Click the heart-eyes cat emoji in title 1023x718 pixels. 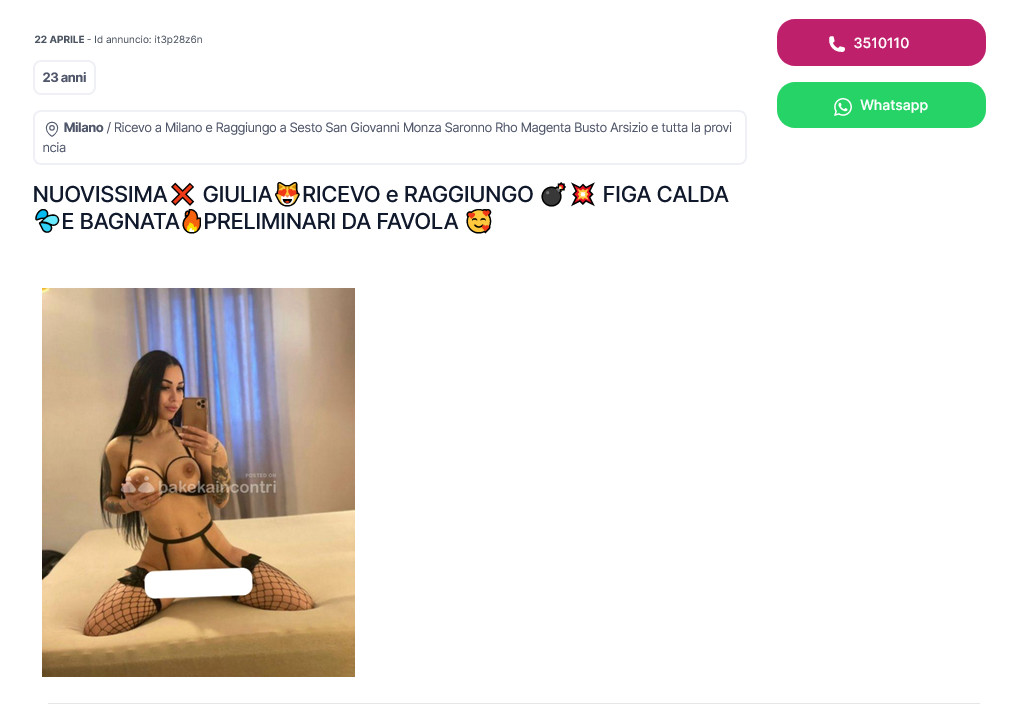point(287,194)
